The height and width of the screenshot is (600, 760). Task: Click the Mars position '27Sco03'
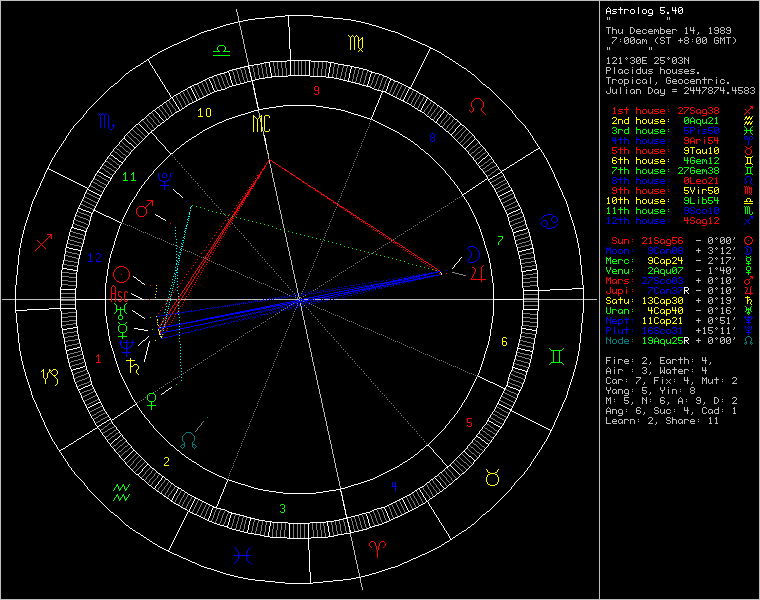pos(662,281)
